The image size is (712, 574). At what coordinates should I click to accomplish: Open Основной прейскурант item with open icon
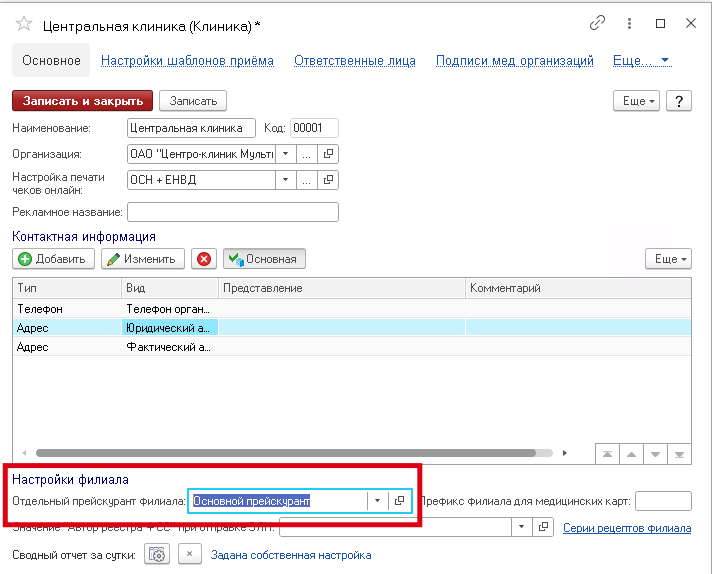(x=399, y=501)
